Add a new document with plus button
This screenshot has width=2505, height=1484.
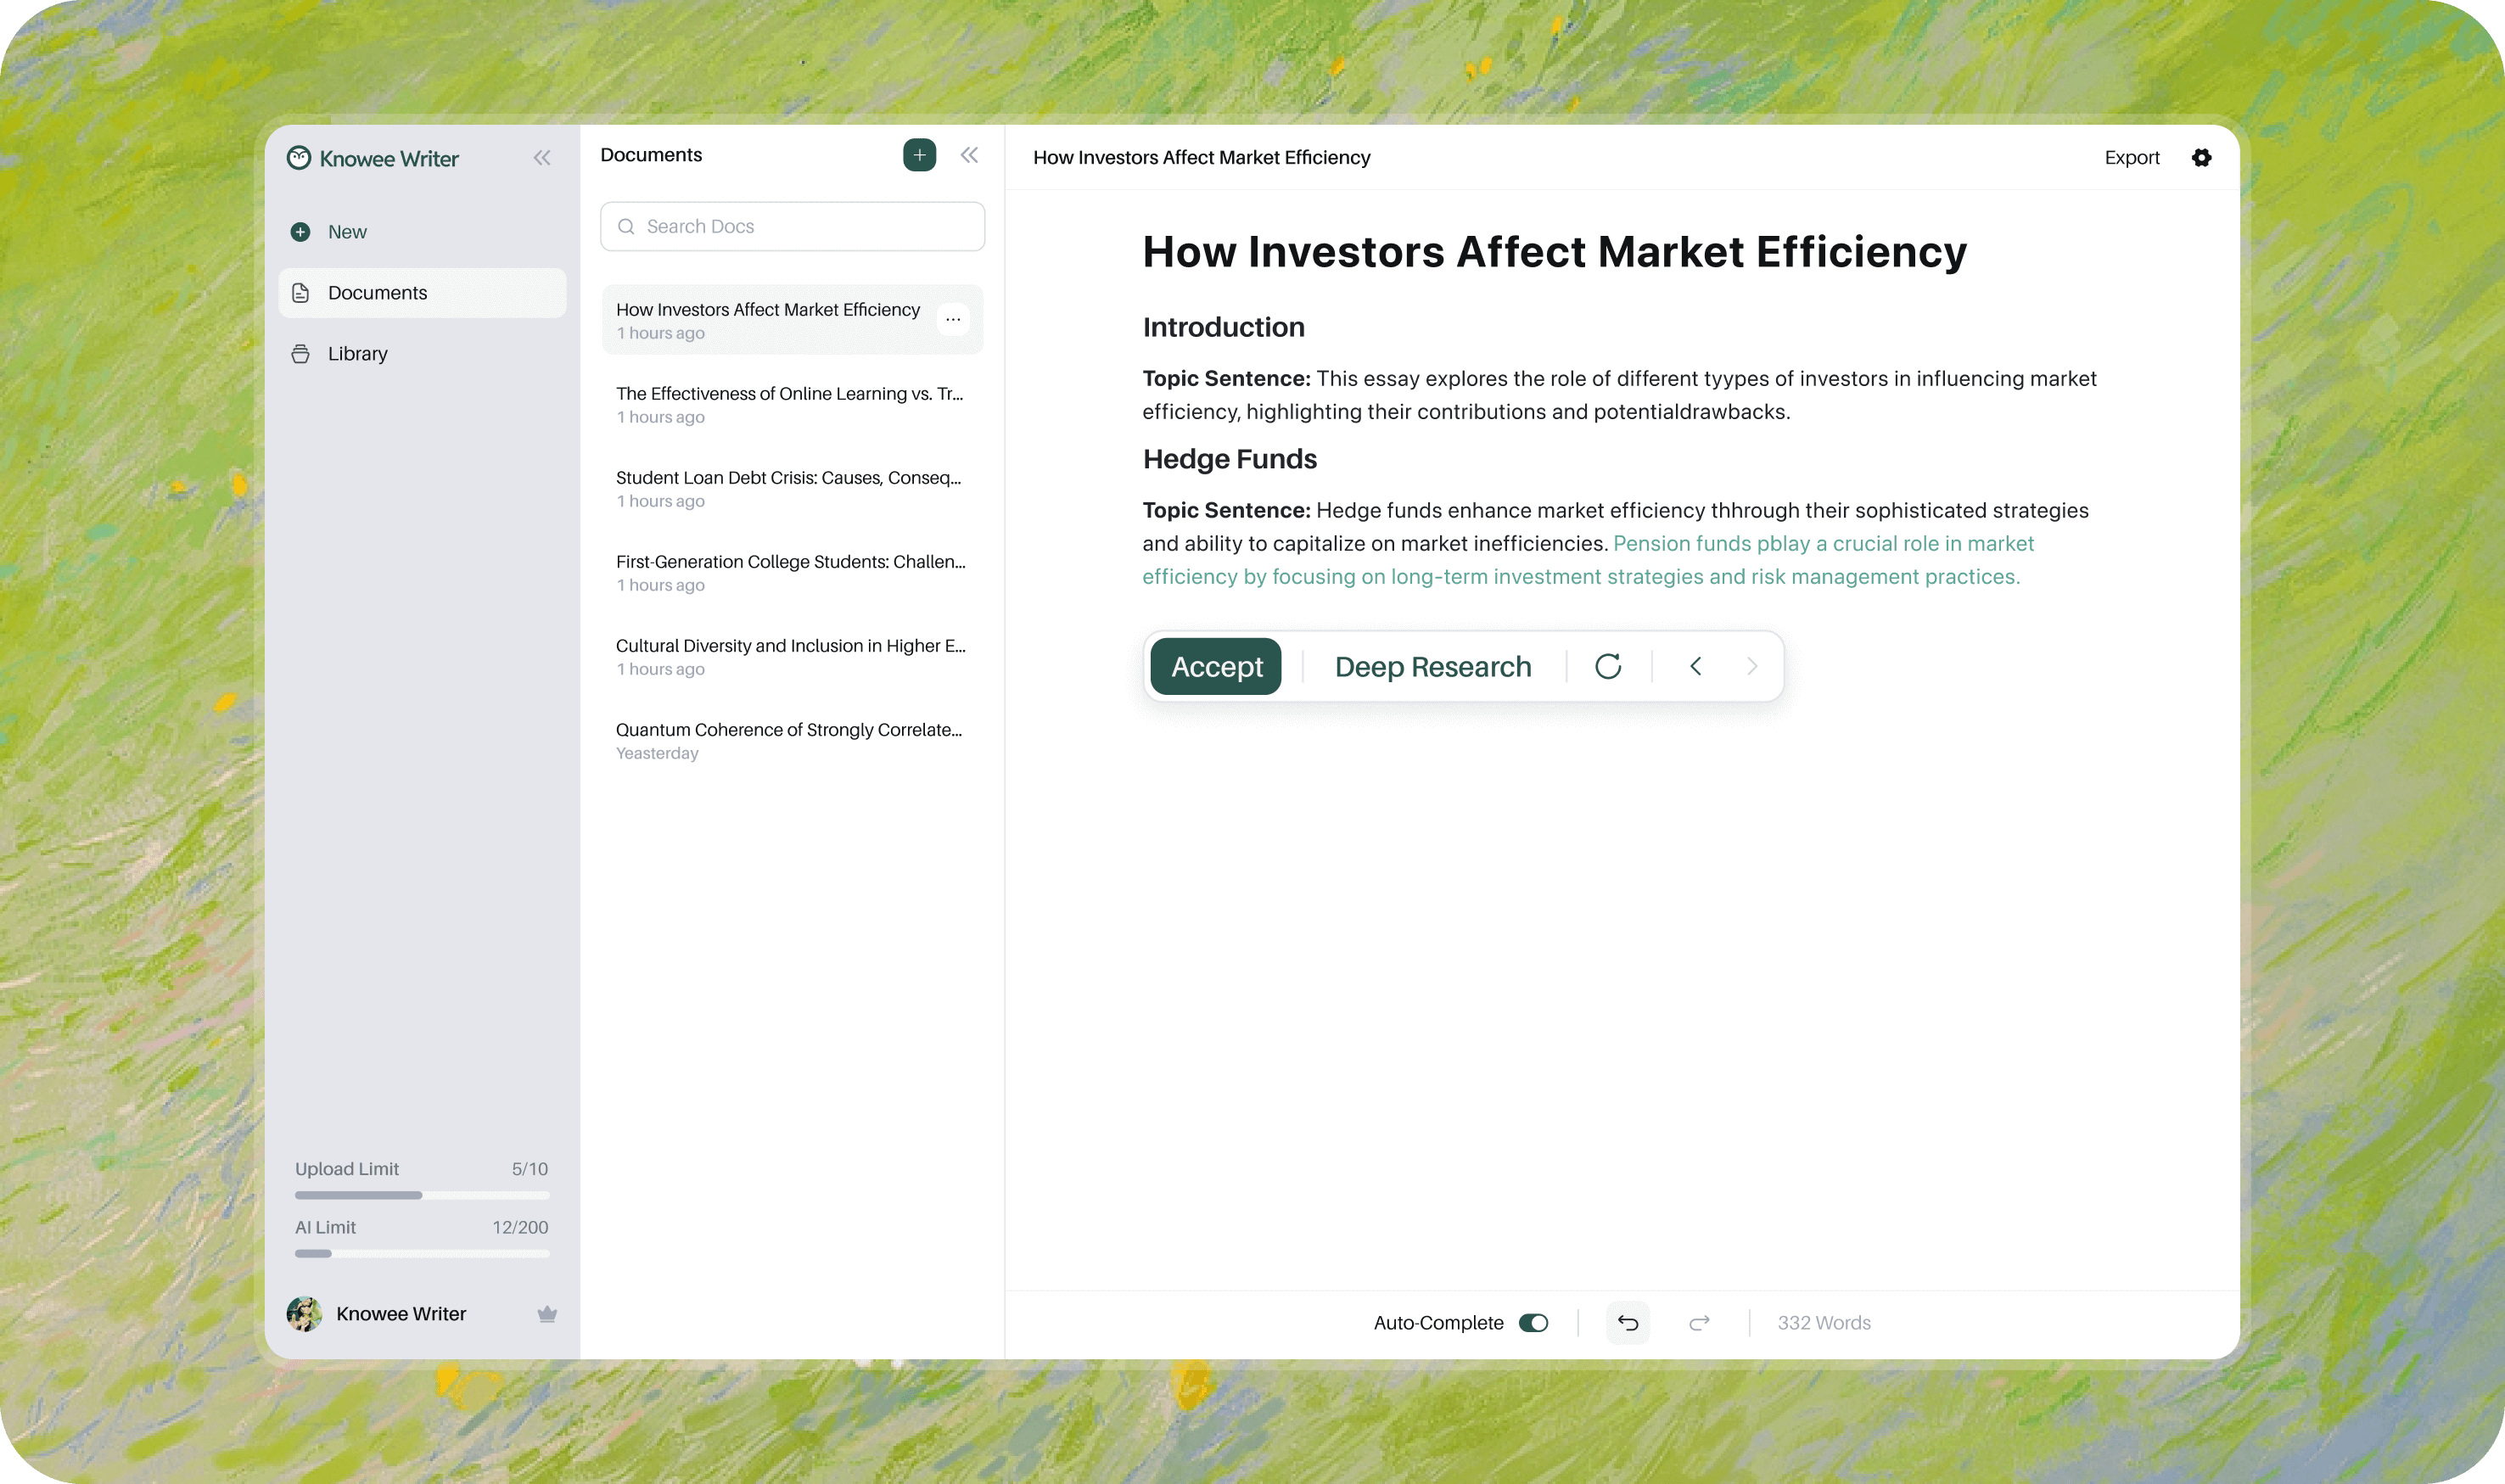click(x=919, y=155)
